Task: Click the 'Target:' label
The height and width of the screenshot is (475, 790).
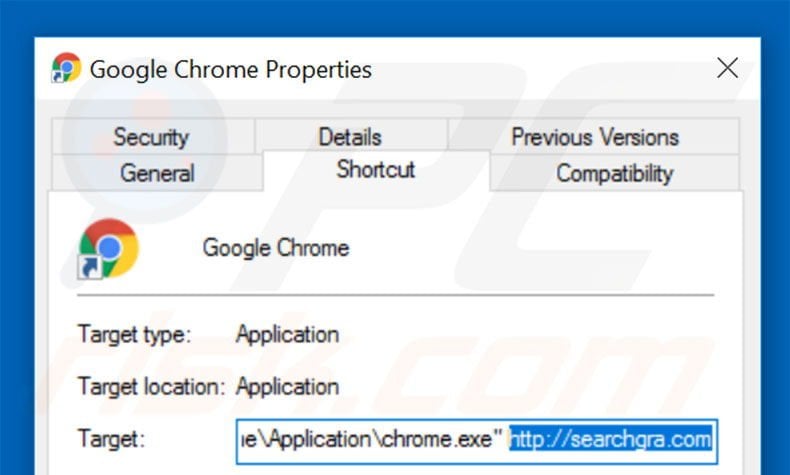Action: [x=111, y=439]
